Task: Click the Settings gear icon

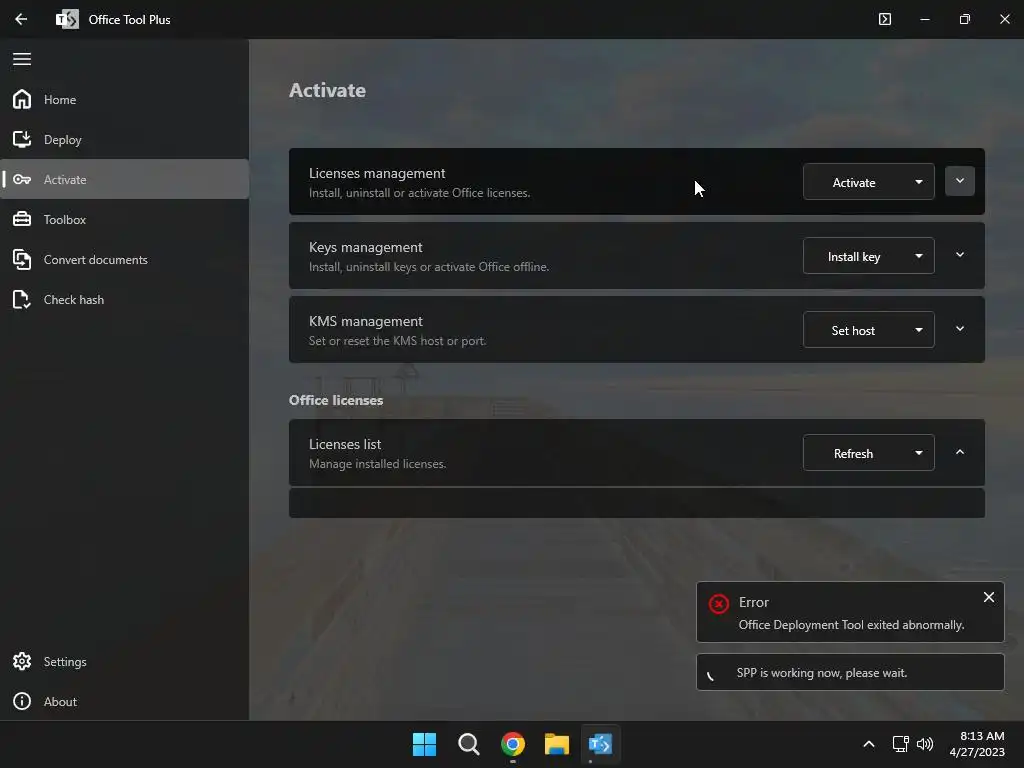Action: (x=22, y=661)
